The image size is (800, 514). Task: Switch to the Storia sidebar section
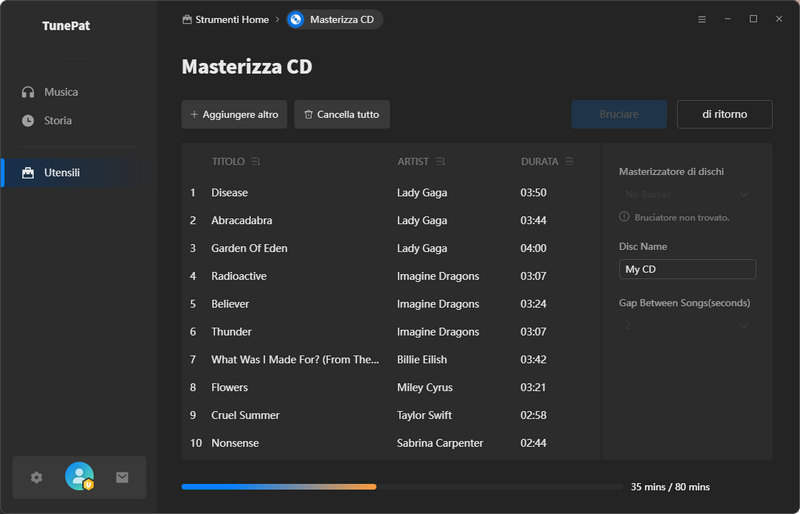[x=58, y=120]
